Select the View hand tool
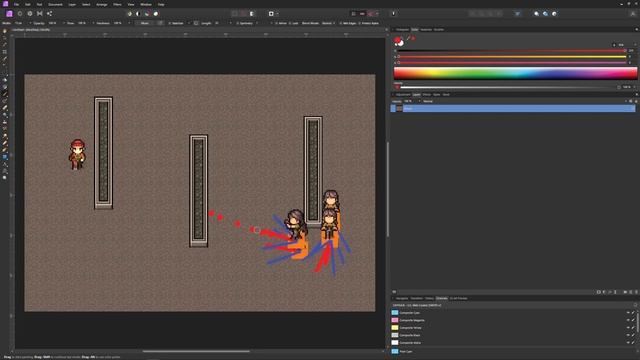The height and width of the screenshot is (360, 640). [5, 31]
